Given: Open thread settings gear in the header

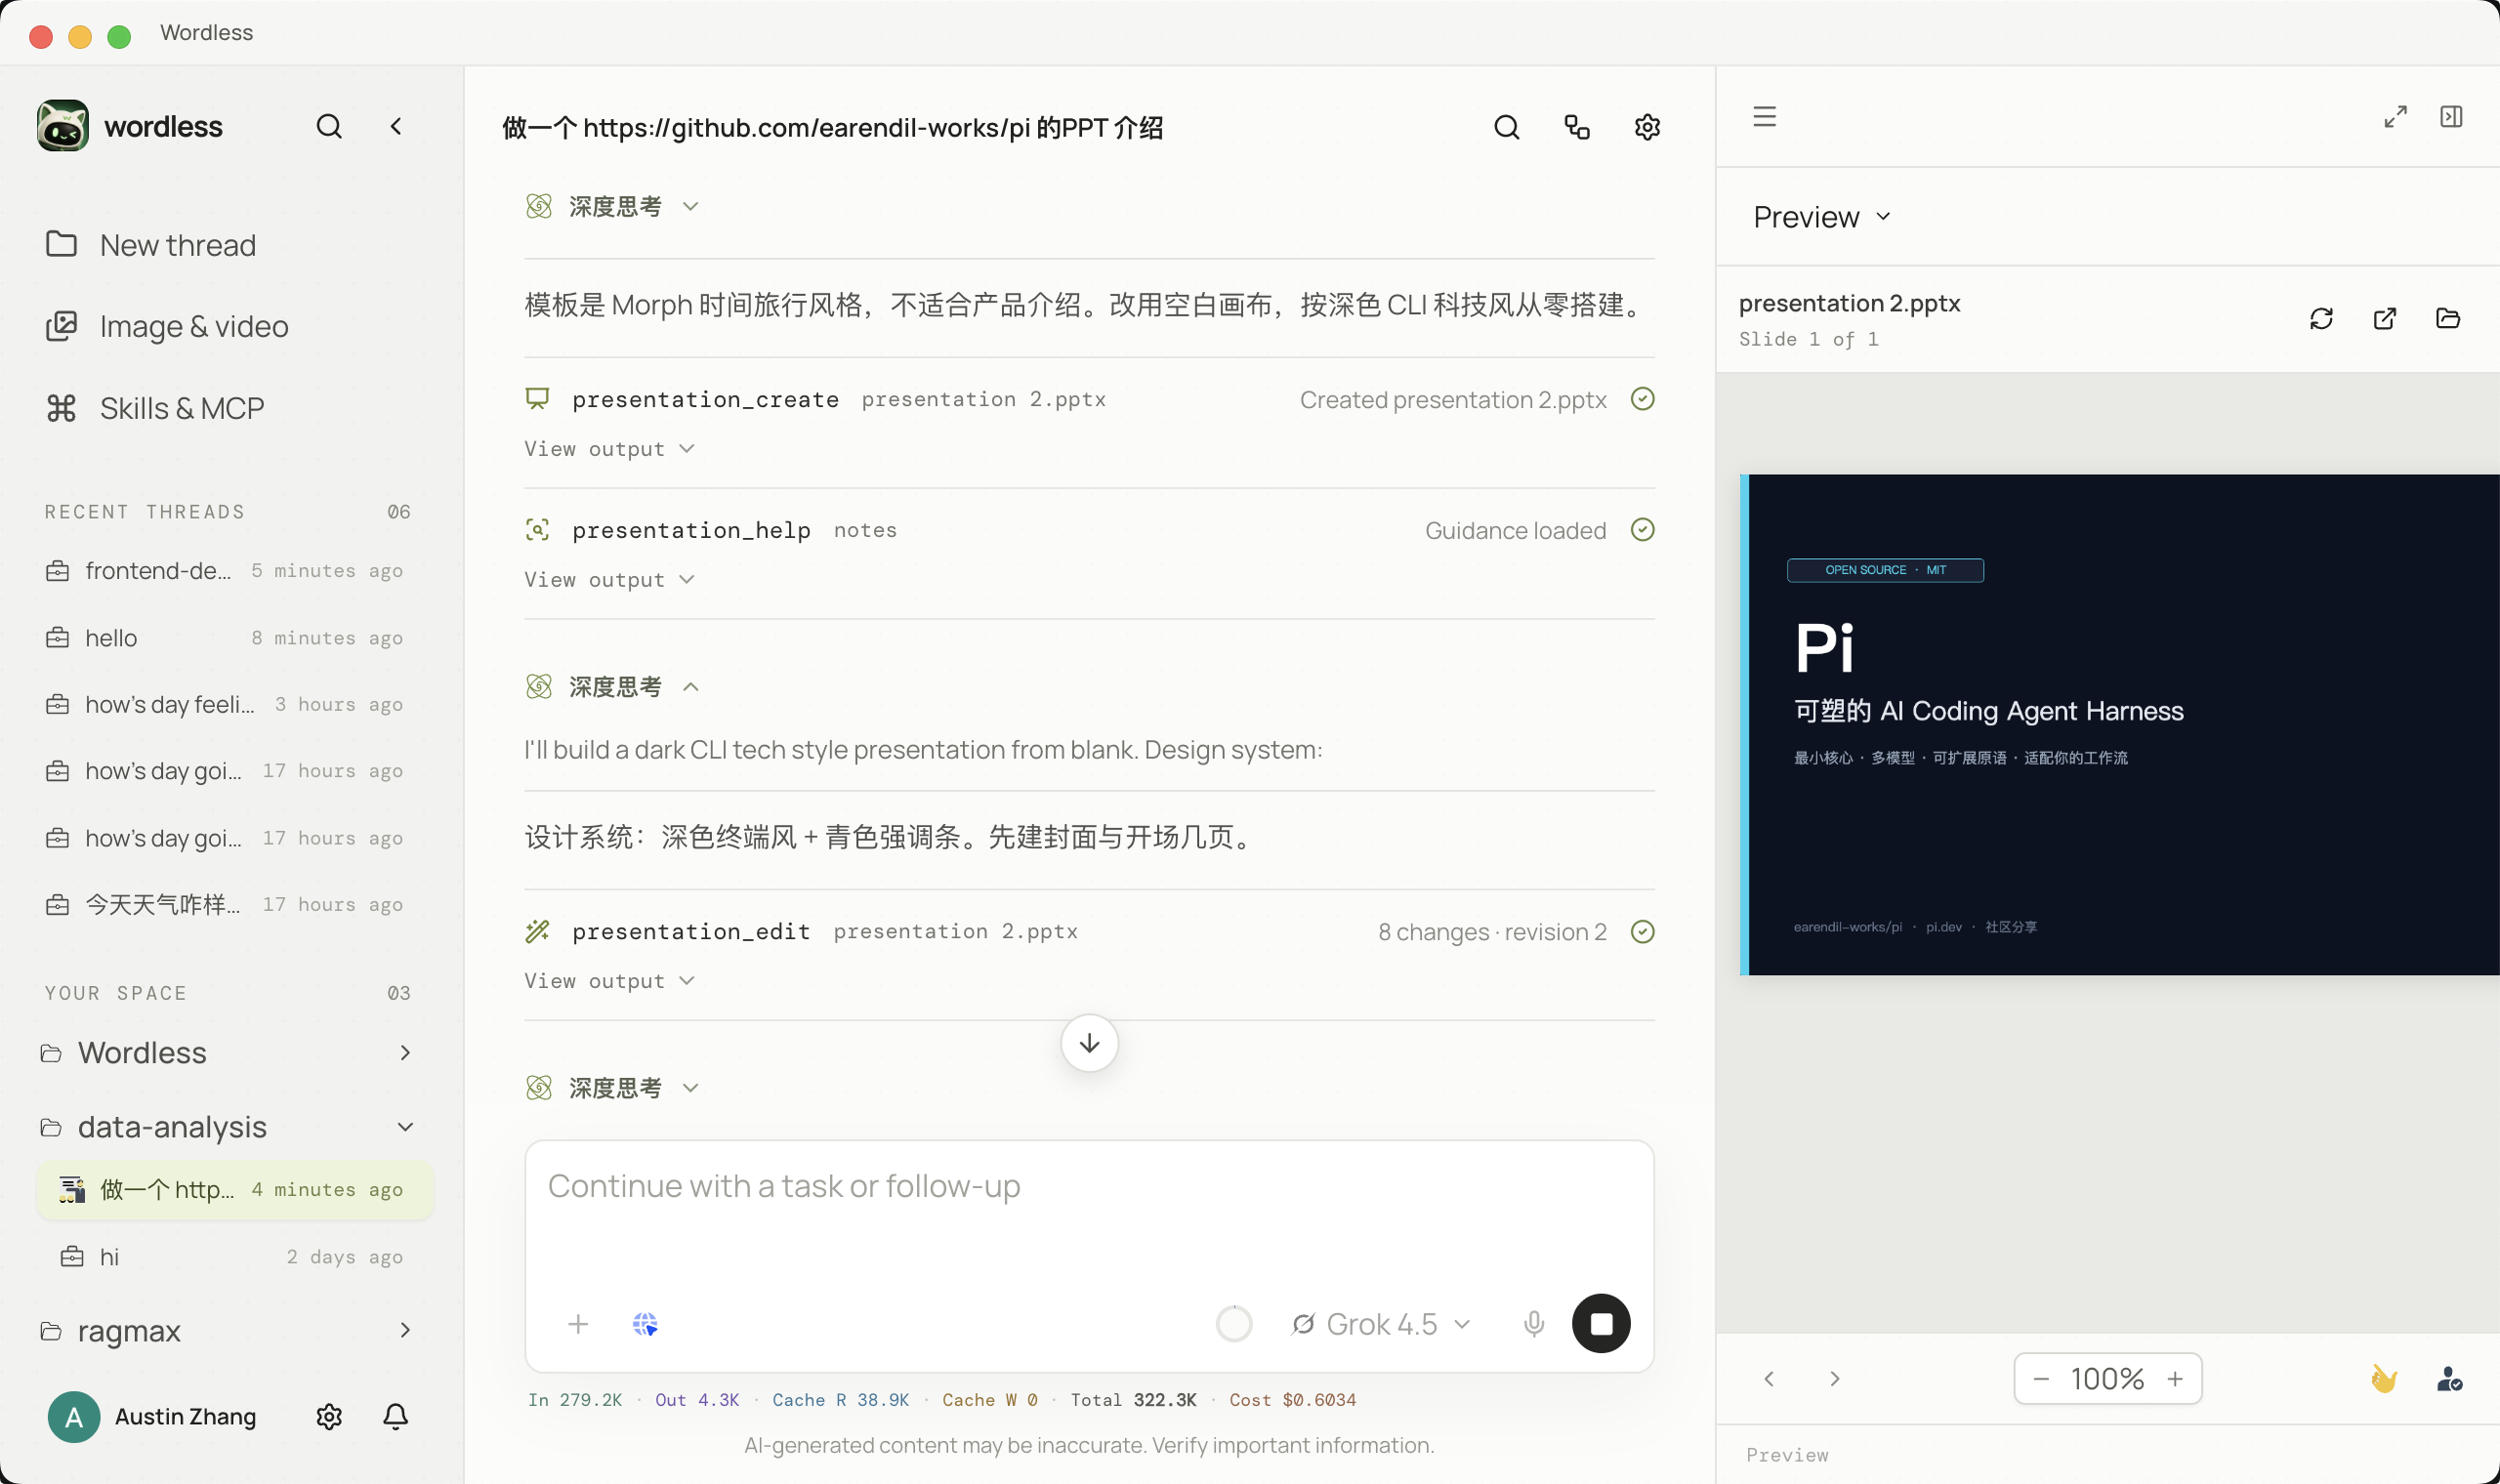Looking at the screenshot, I should click(1647, 127).
